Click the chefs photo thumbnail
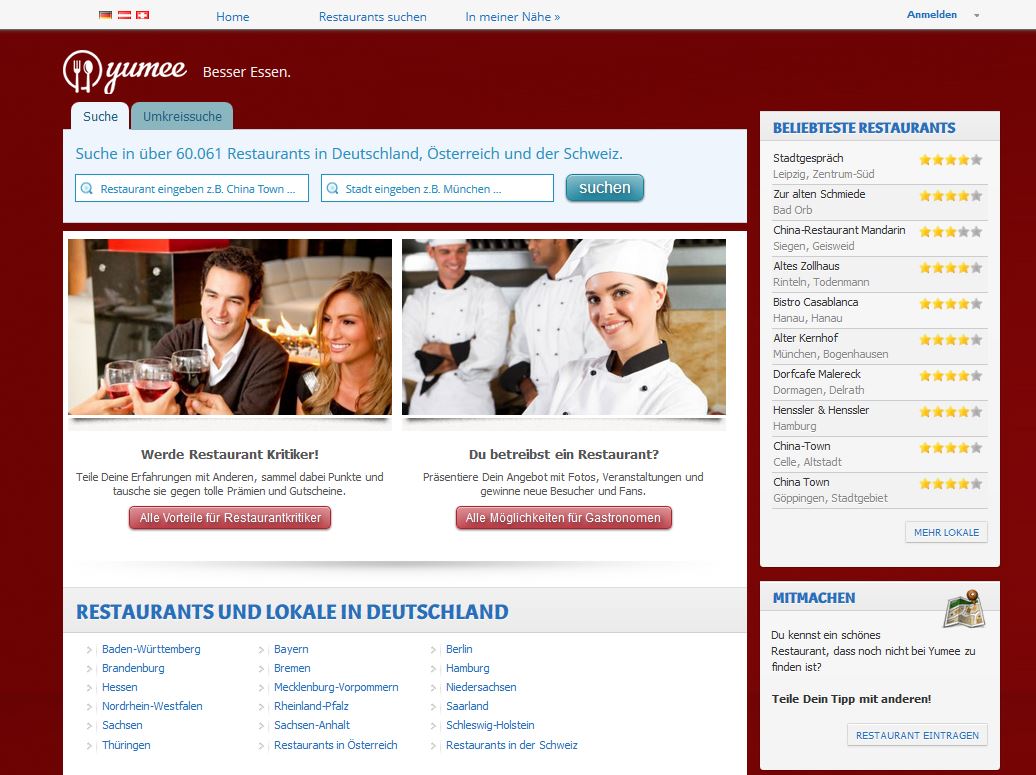Image resolution: width=1036 pixels, height=775 pixels. [x=564, y=327]
